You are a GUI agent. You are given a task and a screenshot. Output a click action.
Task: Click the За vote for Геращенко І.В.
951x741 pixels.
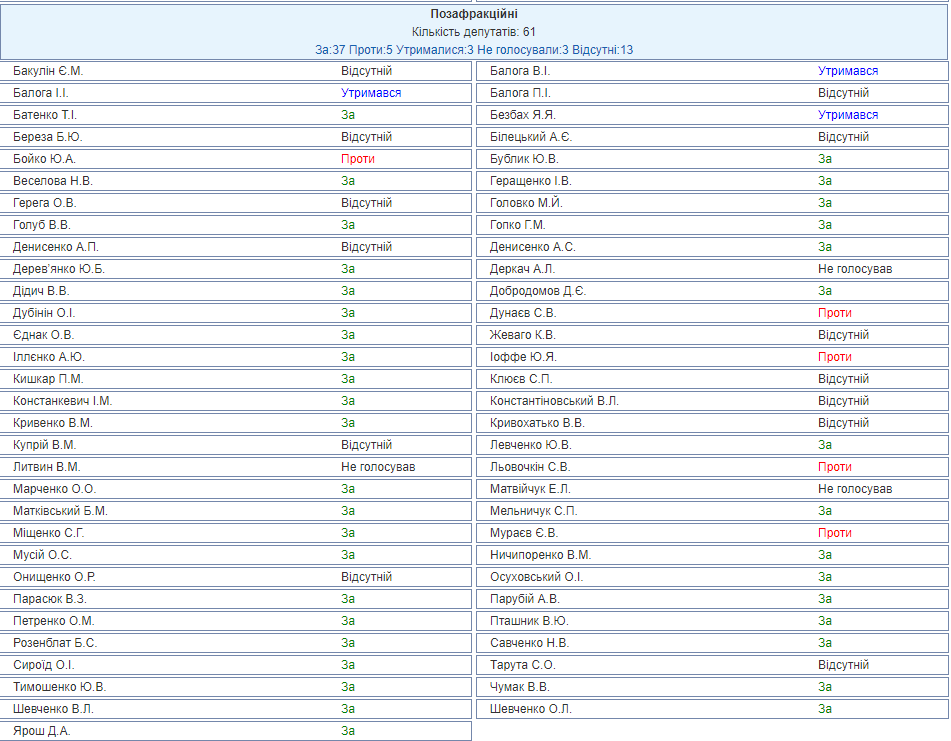click(x=824, y=181)
